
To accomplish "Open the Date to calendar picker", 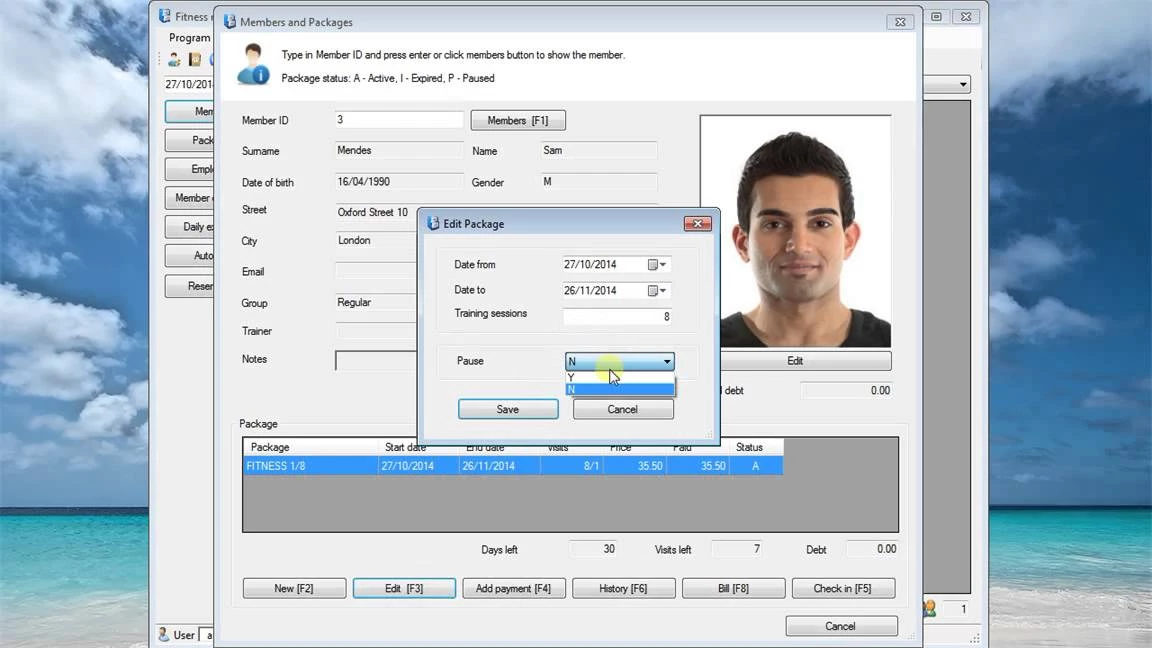I will [656, 291].
